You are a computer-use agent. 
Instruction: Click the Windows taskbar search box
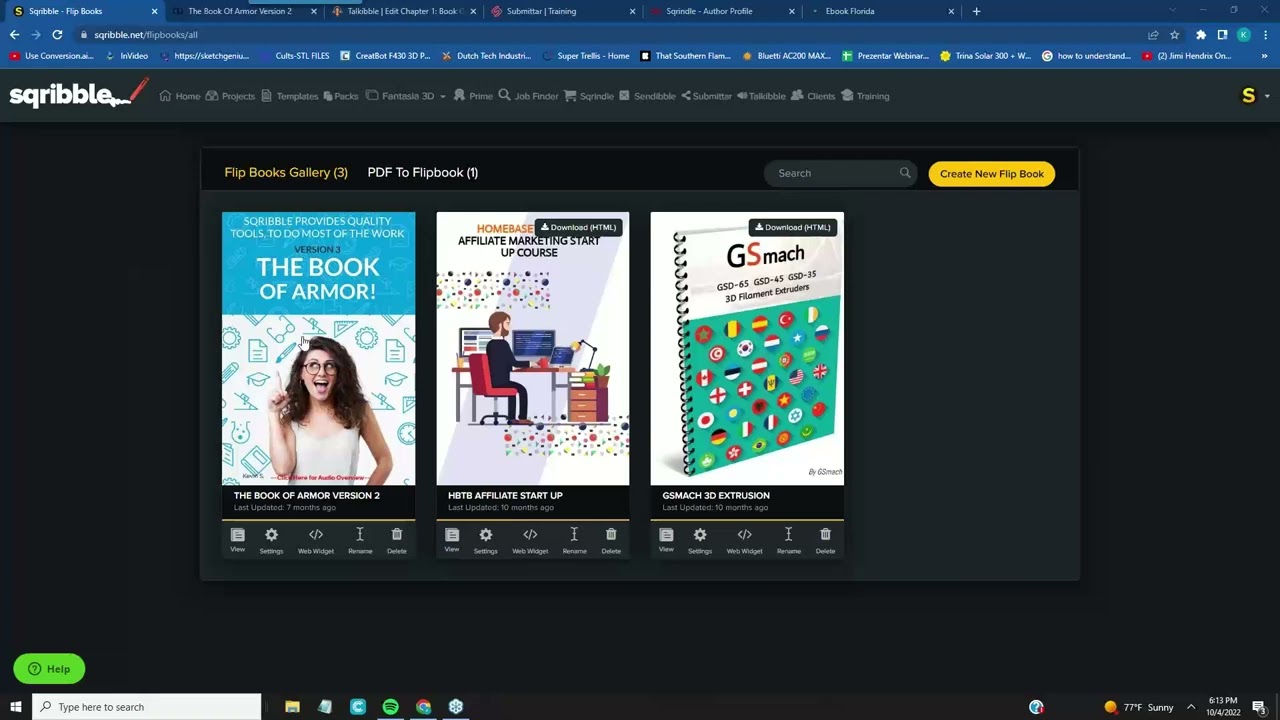[146, 707]
